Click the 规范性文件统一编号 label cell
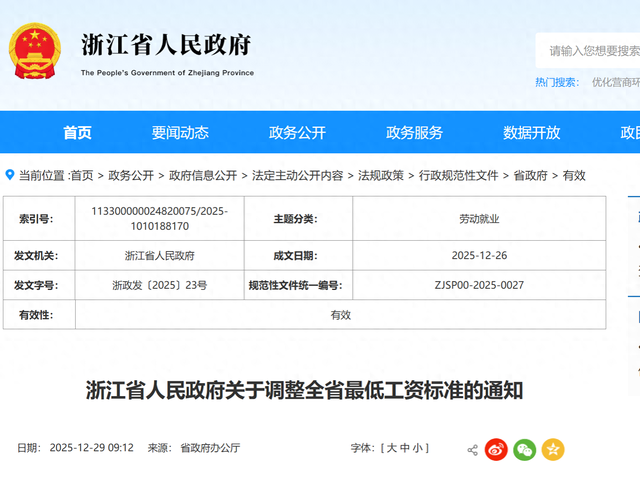 (298, 285)
